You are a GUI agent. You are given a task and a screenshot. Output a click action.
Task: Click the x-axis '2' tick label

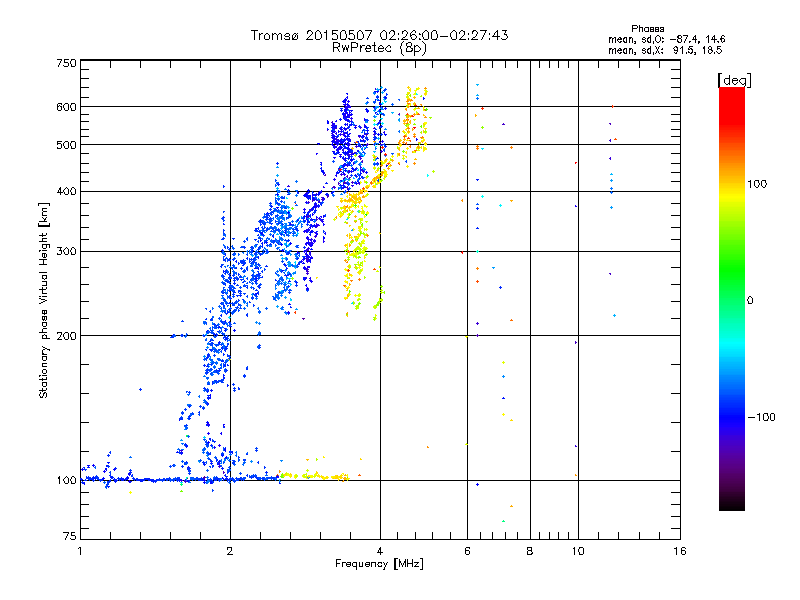point(230,551)
